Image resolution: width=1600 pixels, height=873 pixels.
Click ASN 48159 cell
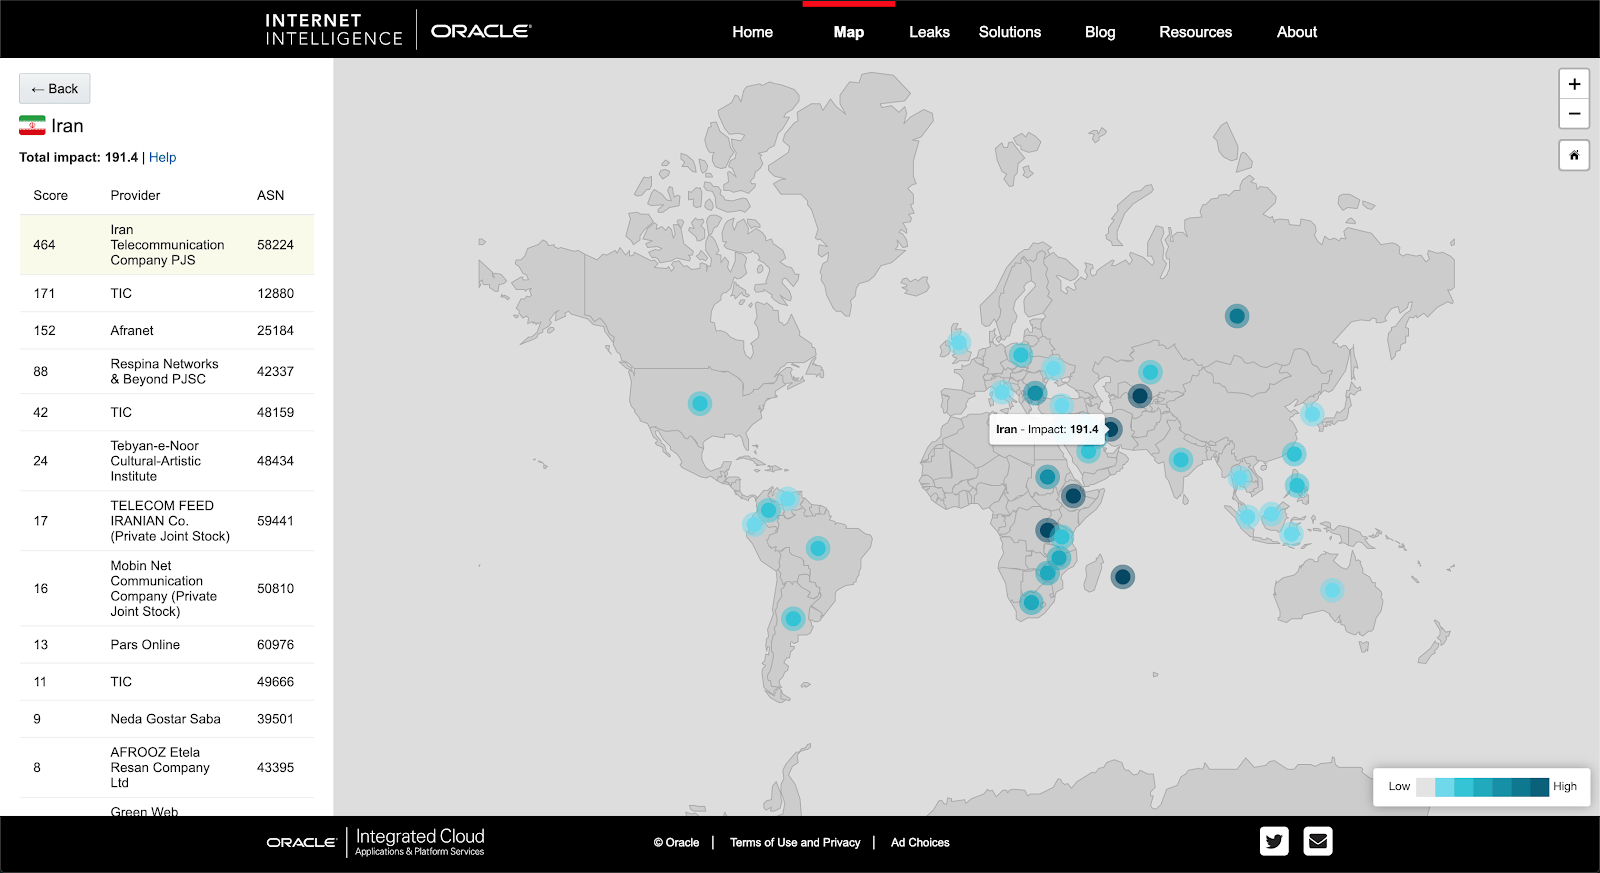pos(275,413)
